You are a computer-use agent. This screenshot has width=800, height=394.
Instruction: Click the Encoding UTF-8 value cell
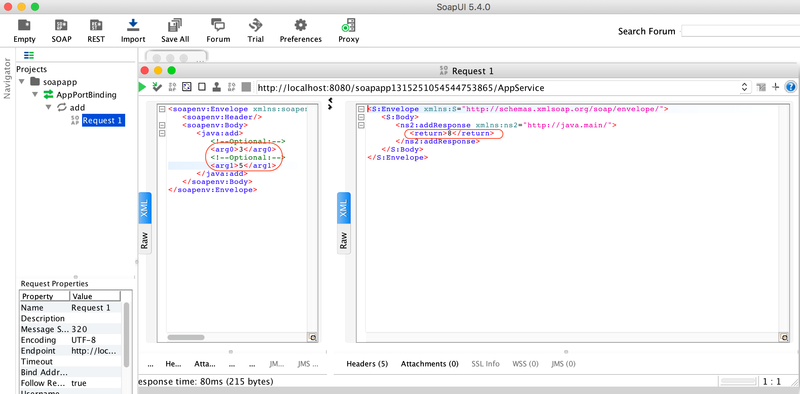point(95,340)
